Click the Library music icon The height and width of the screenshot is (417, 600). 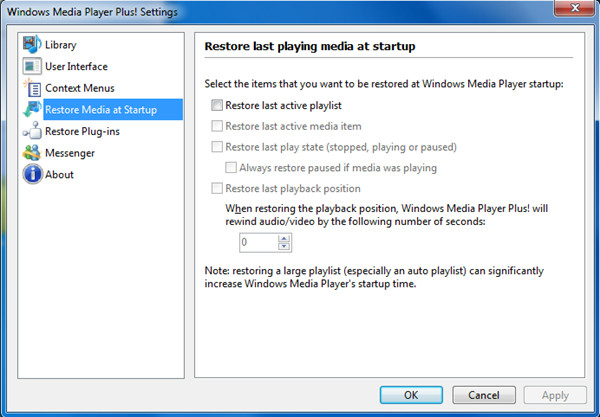click(32, 44)
